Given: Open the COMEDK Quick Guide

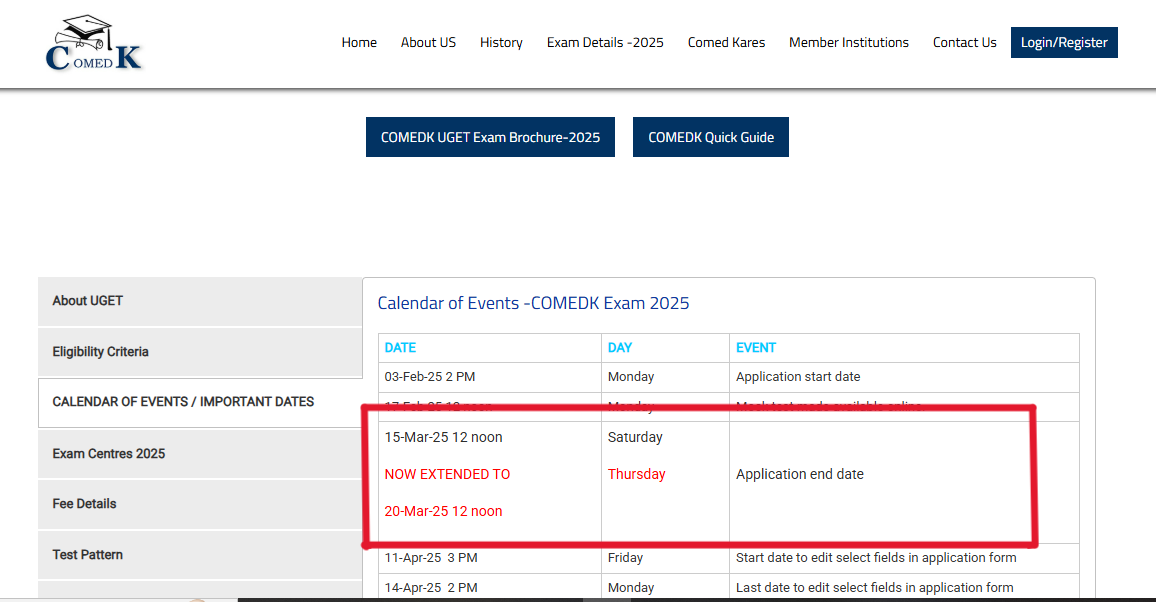Looking at the screenshot, I should [x=711, y=137].
